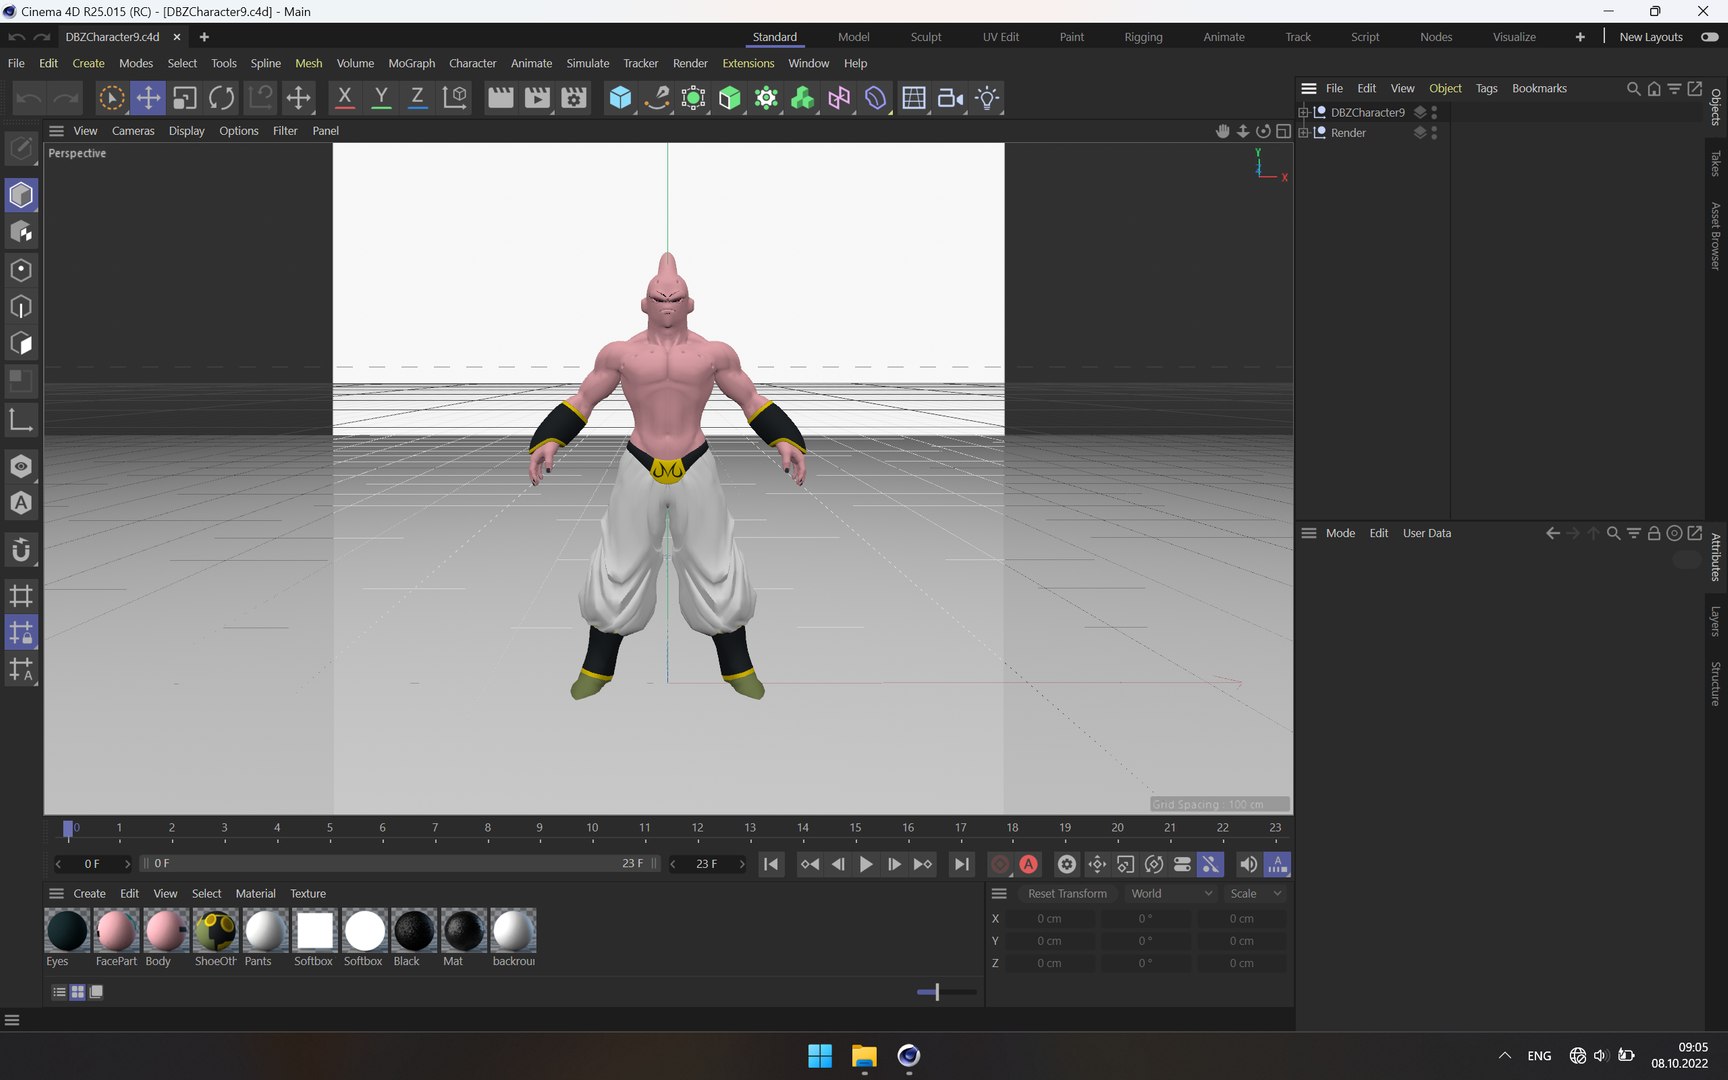Click frame 10 on the timeline ruler
The image size is (1728, 1080).
[592, 828]
